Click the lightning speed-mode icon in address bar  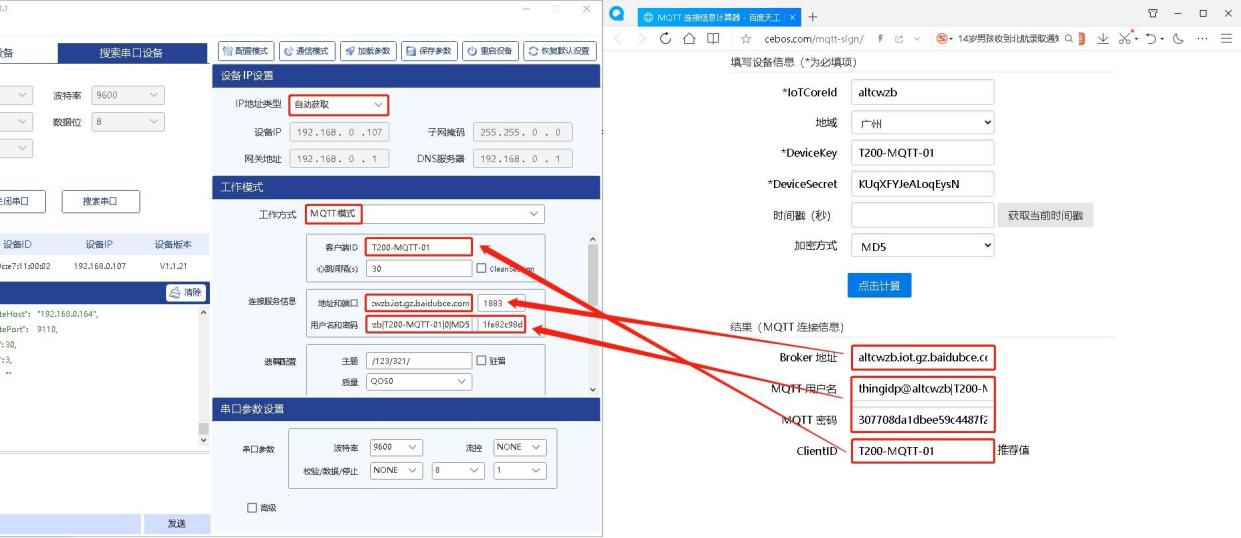[880, 39]
